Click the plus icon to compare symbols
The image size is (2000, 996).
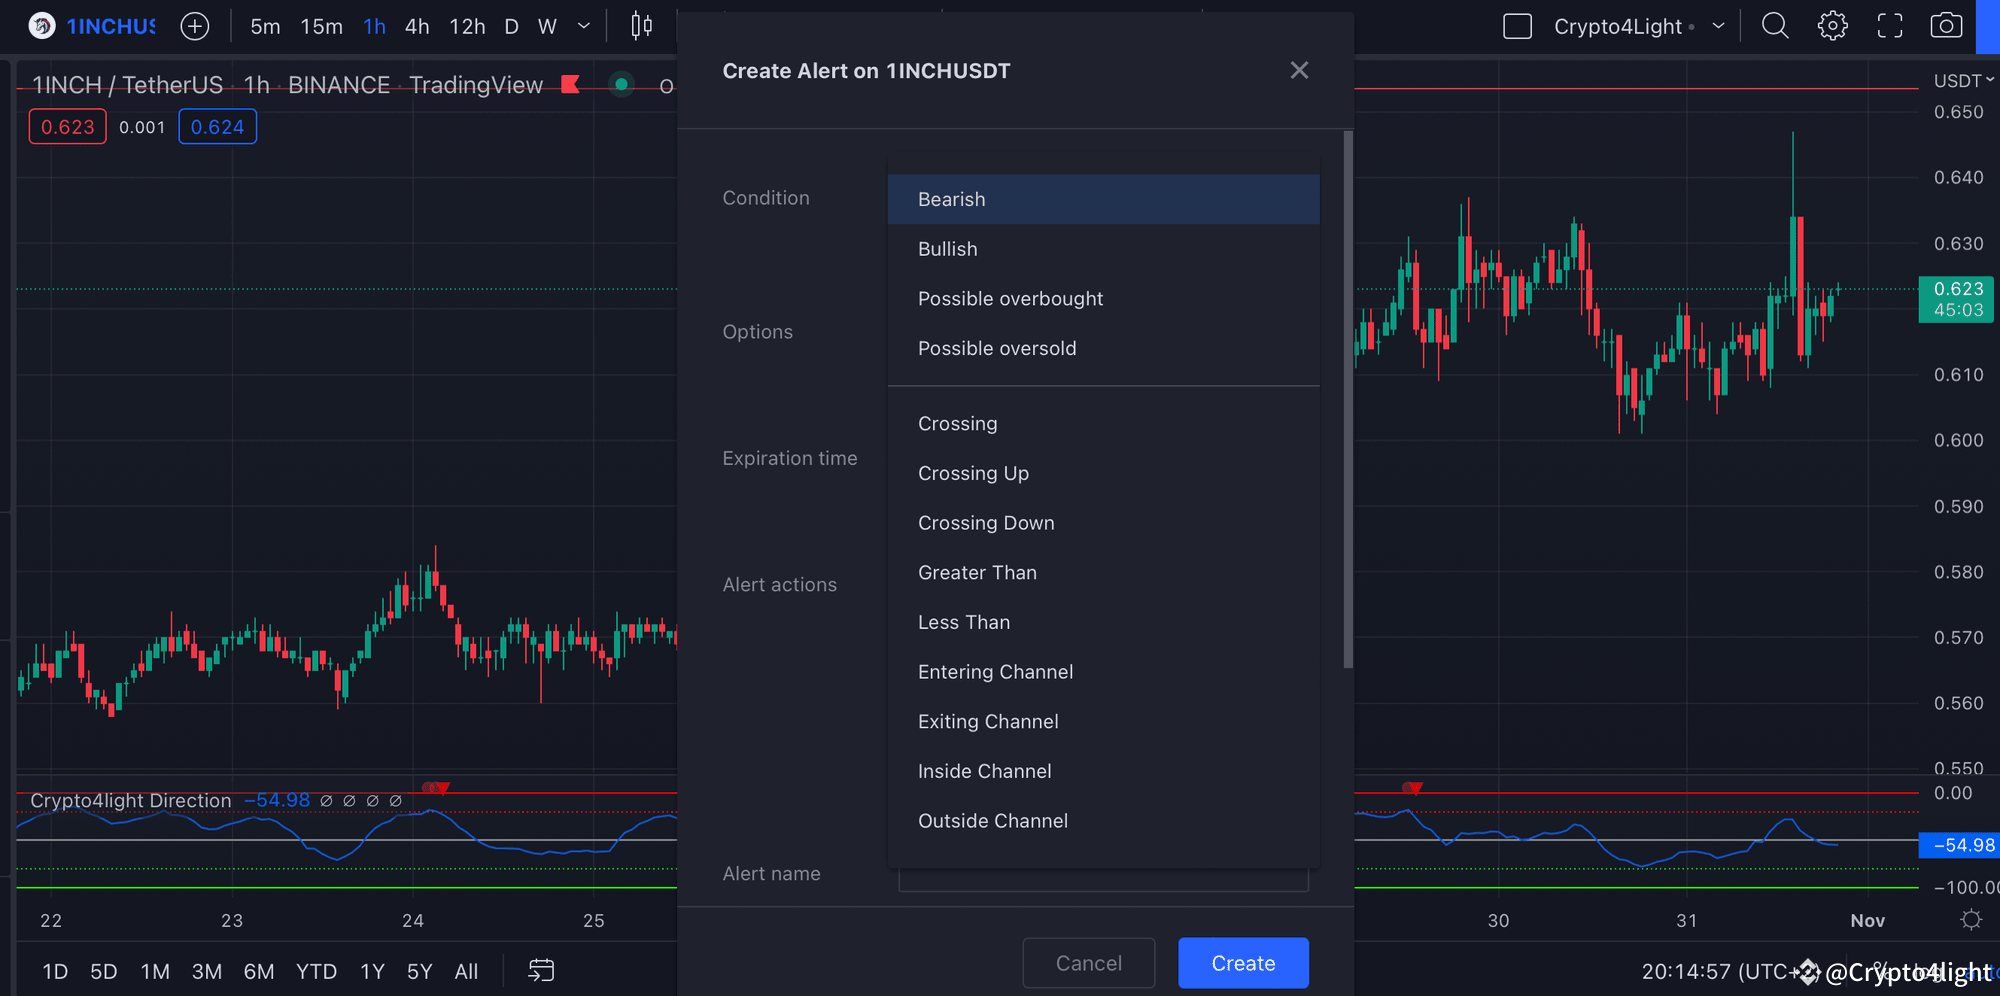point(195,26)
